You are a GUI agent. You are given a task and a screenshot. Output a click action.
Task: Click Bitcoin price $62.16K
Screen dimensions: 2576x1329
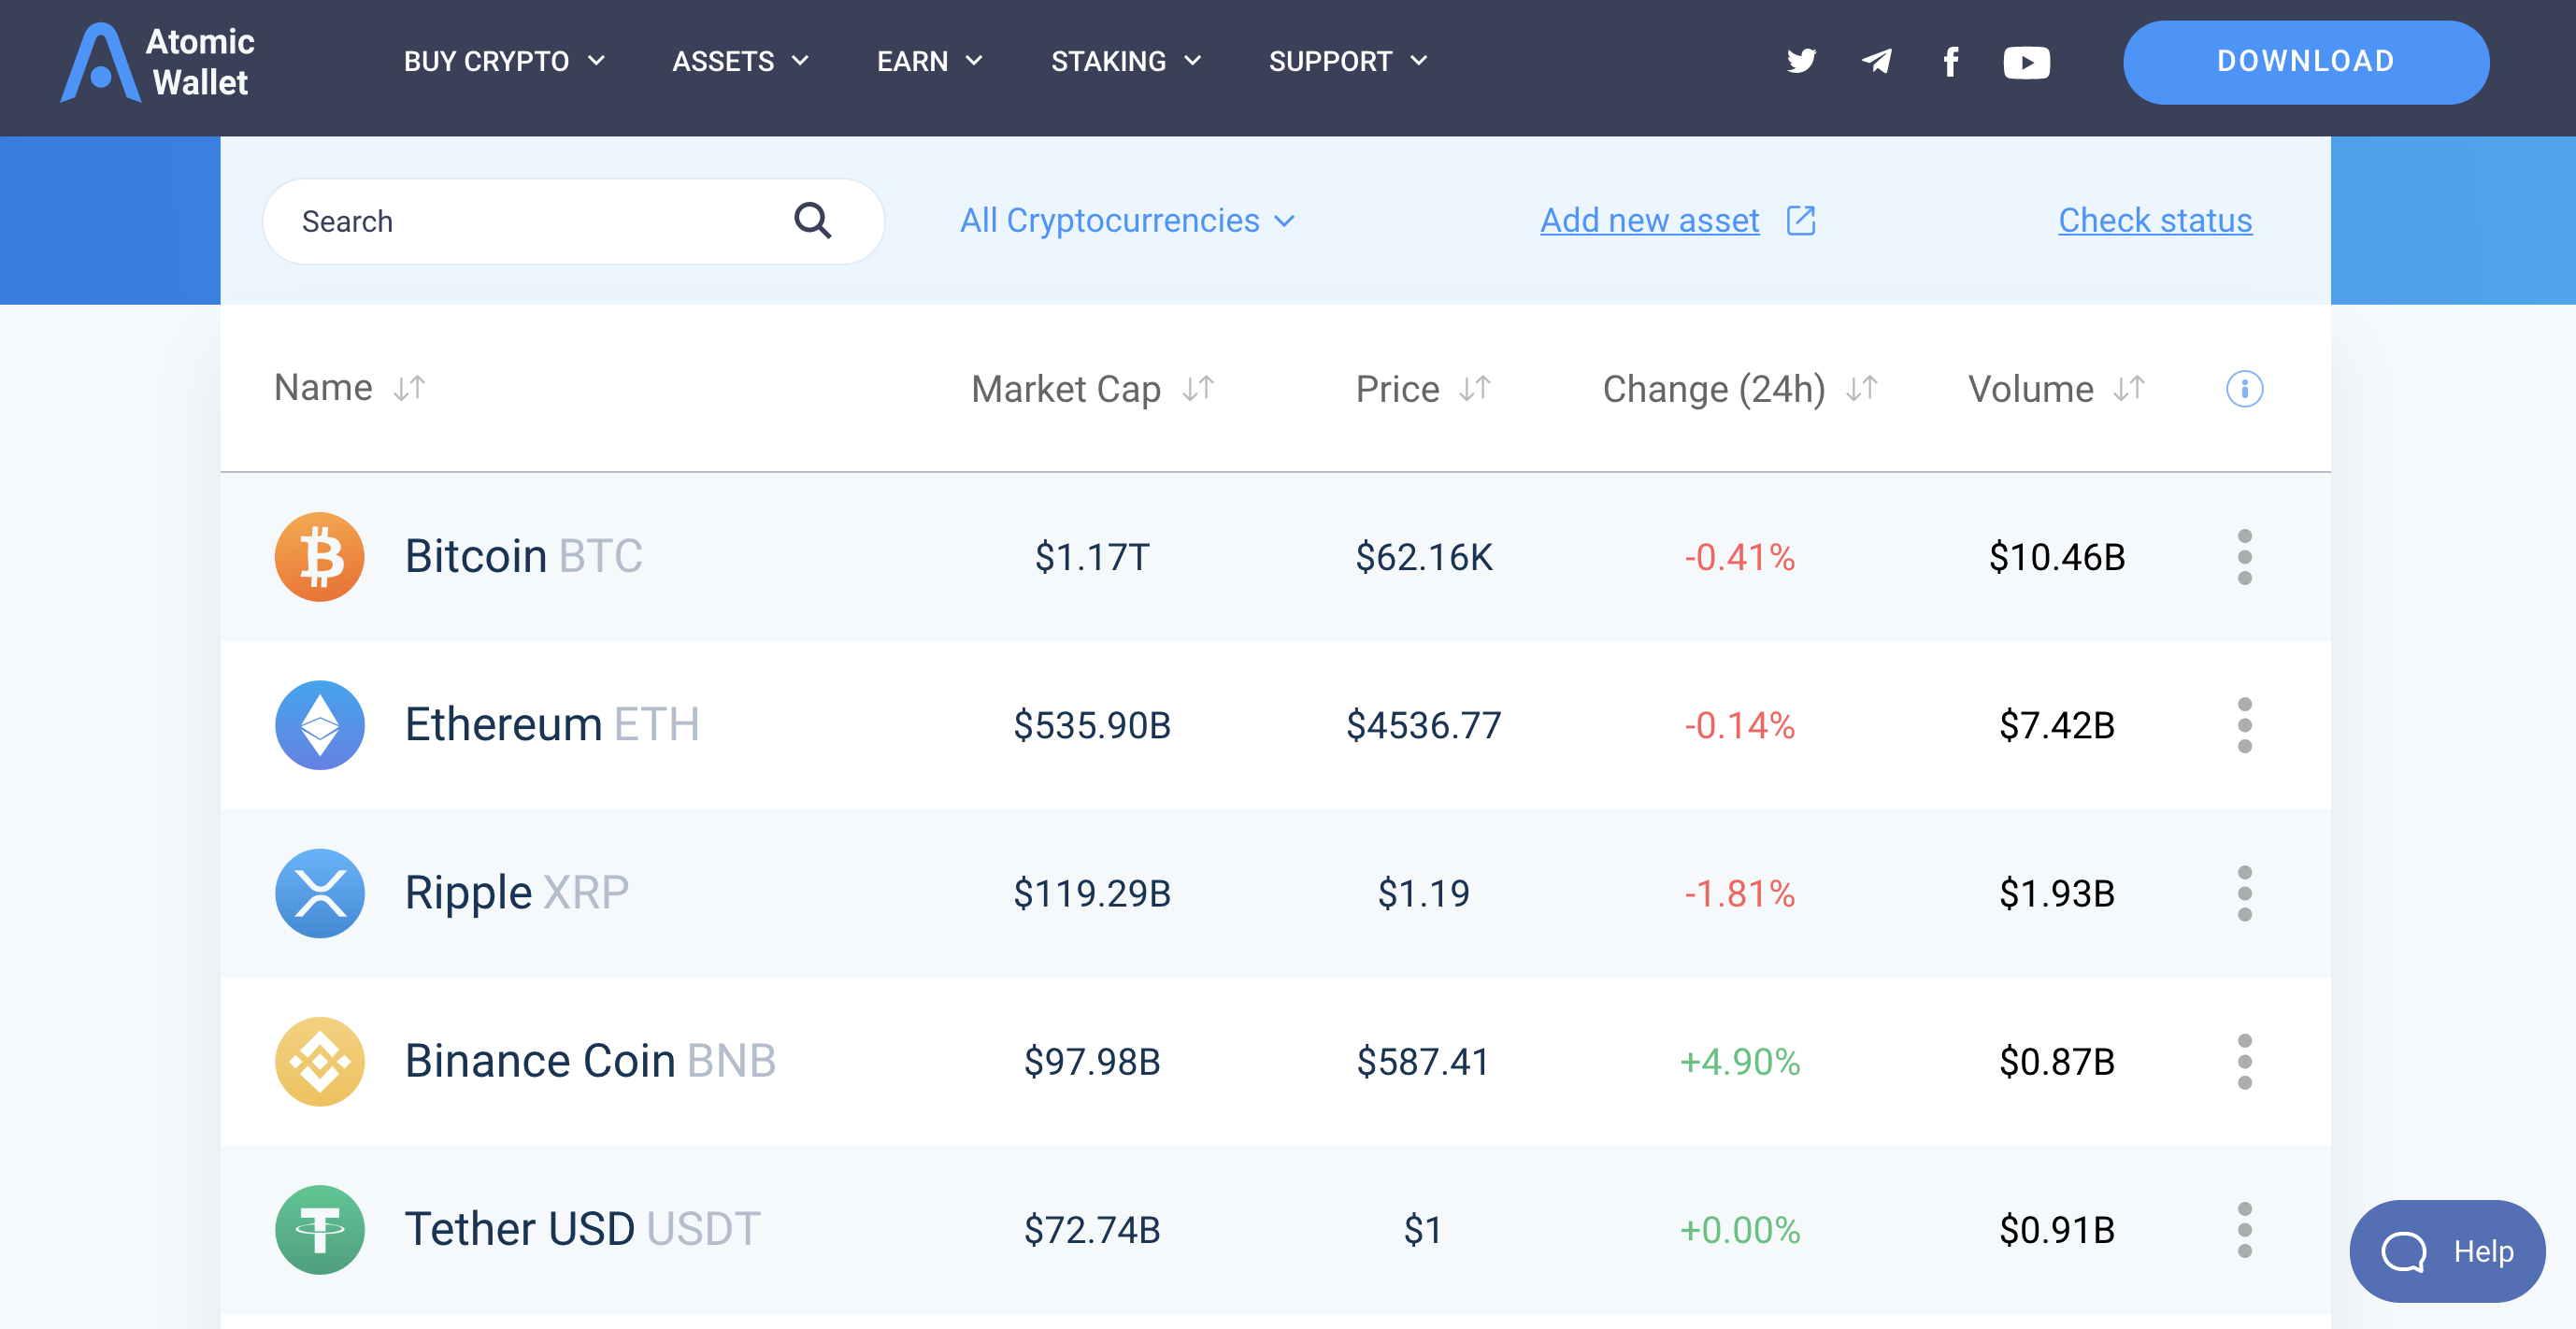tap(1423, 556)
